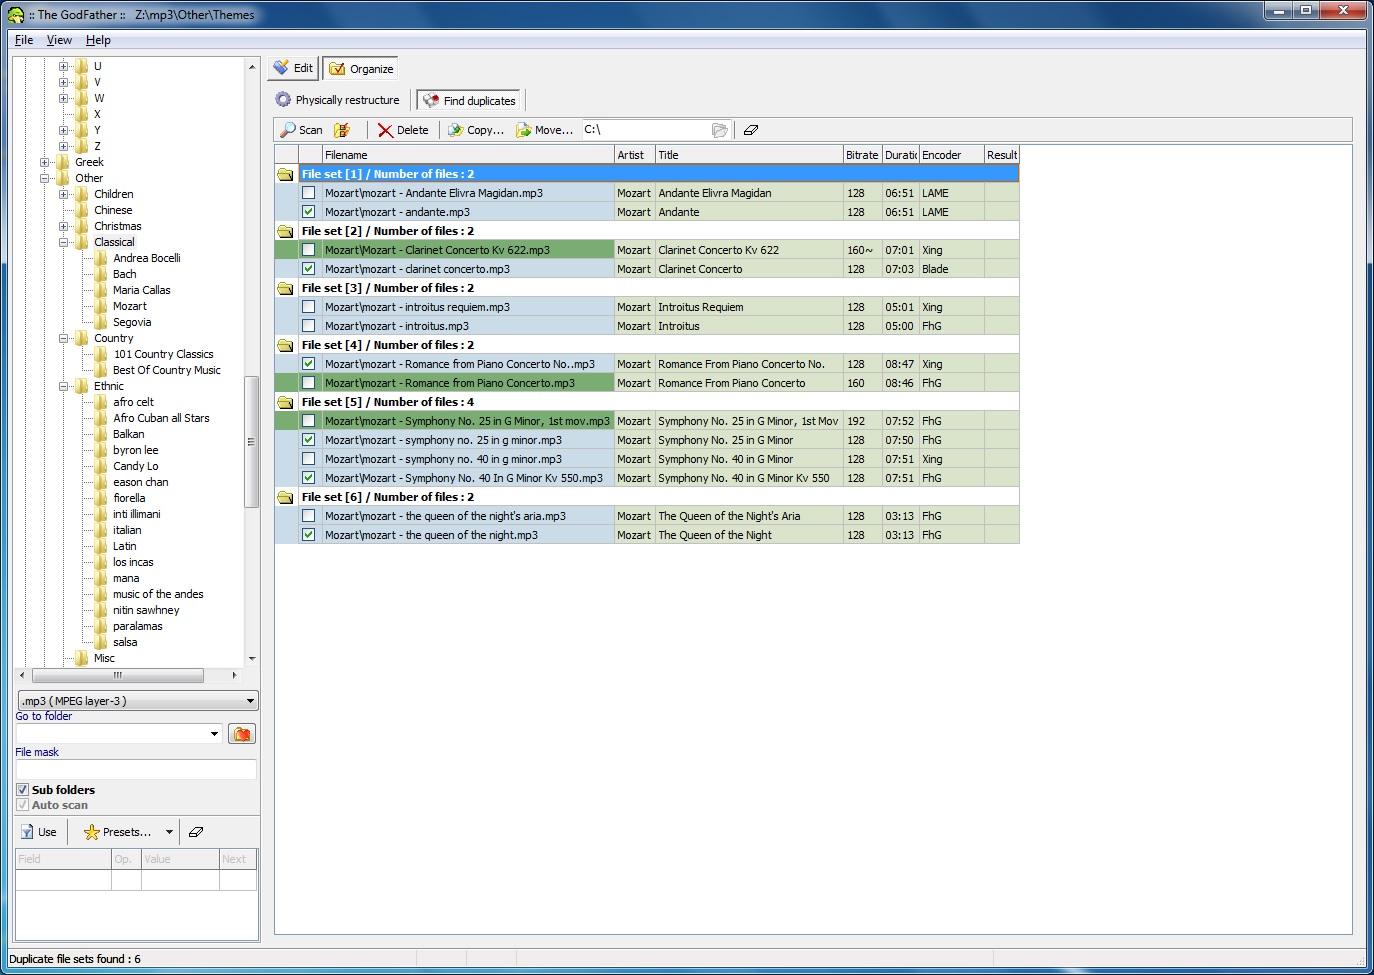Click the Move... toolbar button
Image resolution: width=1374 pixels, height=975 pixels.
click(544, 130)
